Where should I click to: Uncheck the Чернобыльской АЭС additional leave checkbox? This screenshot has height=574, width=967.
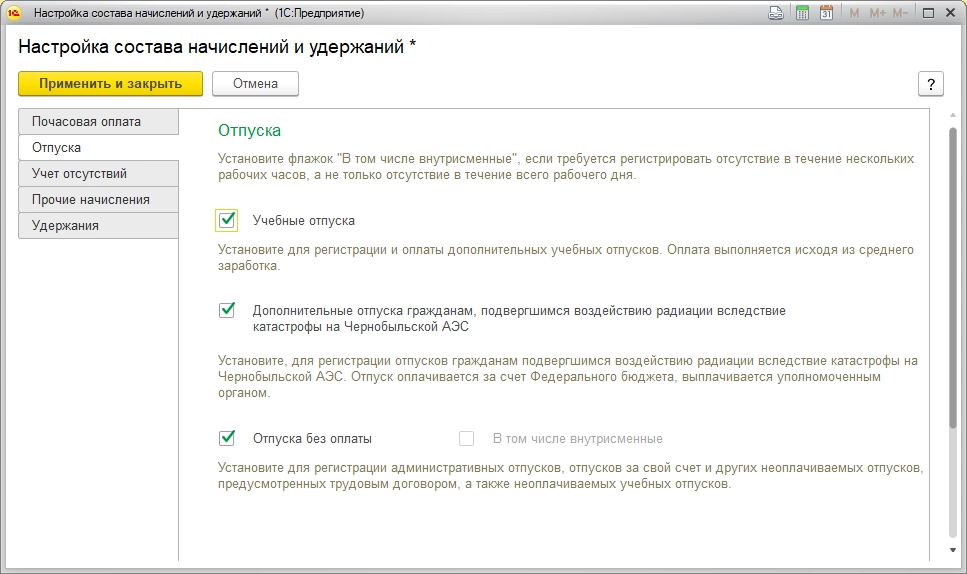pyautogui.click(x=227, y=310)
